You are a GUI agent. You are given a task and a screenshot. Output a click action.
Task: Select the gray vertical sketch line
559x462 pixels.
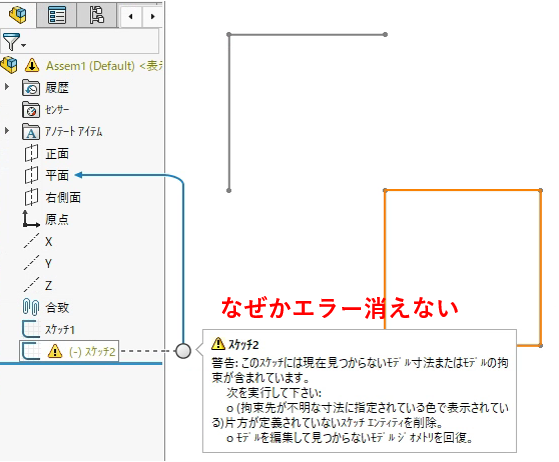(229, 113)
